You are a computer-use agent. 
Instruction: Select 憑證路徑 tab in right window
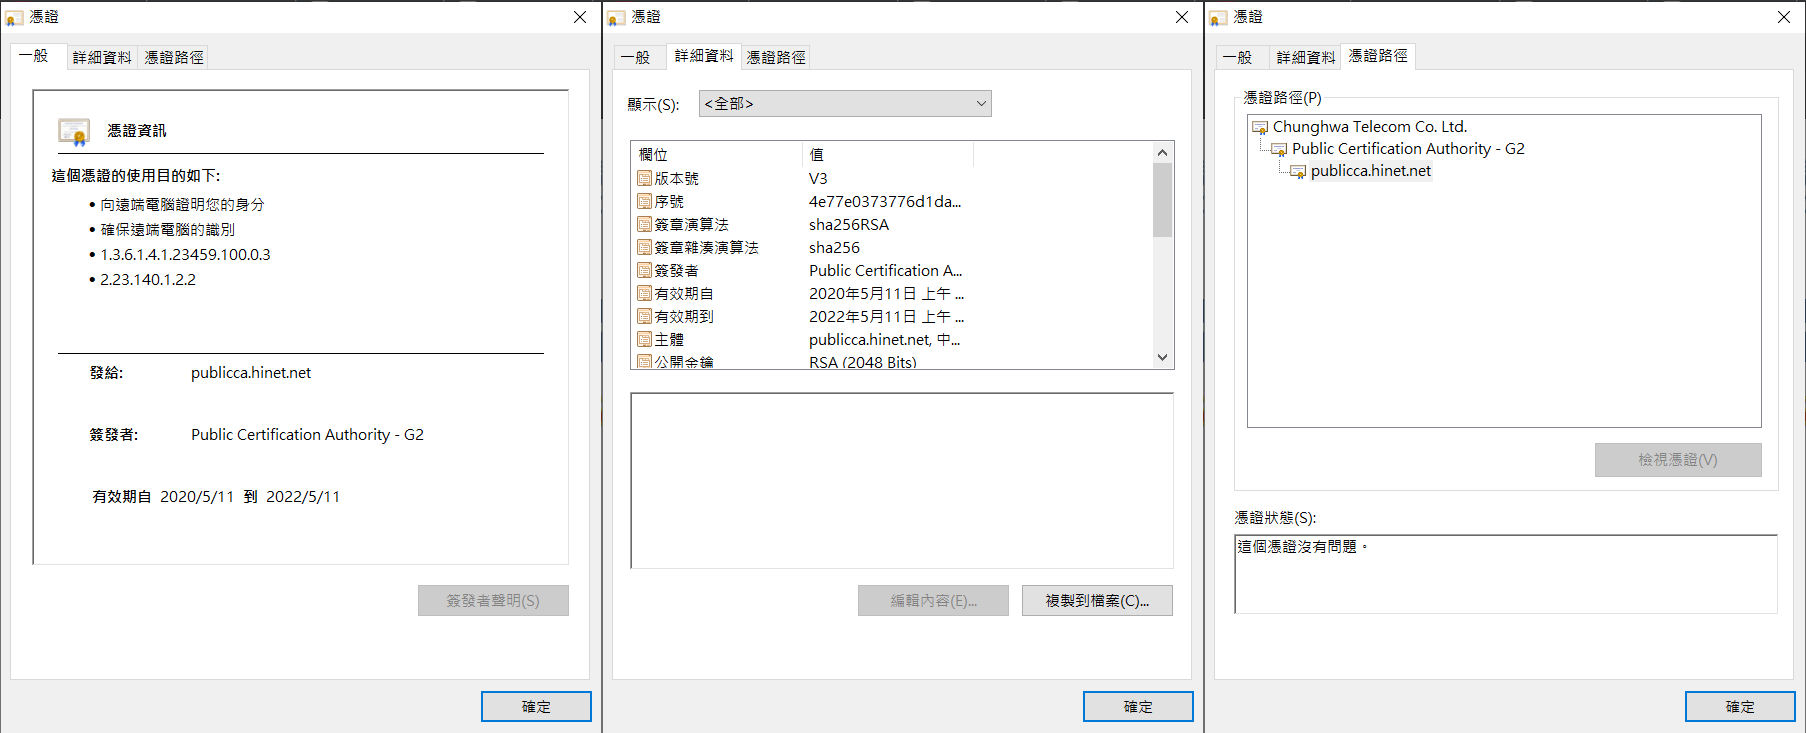1378,56
